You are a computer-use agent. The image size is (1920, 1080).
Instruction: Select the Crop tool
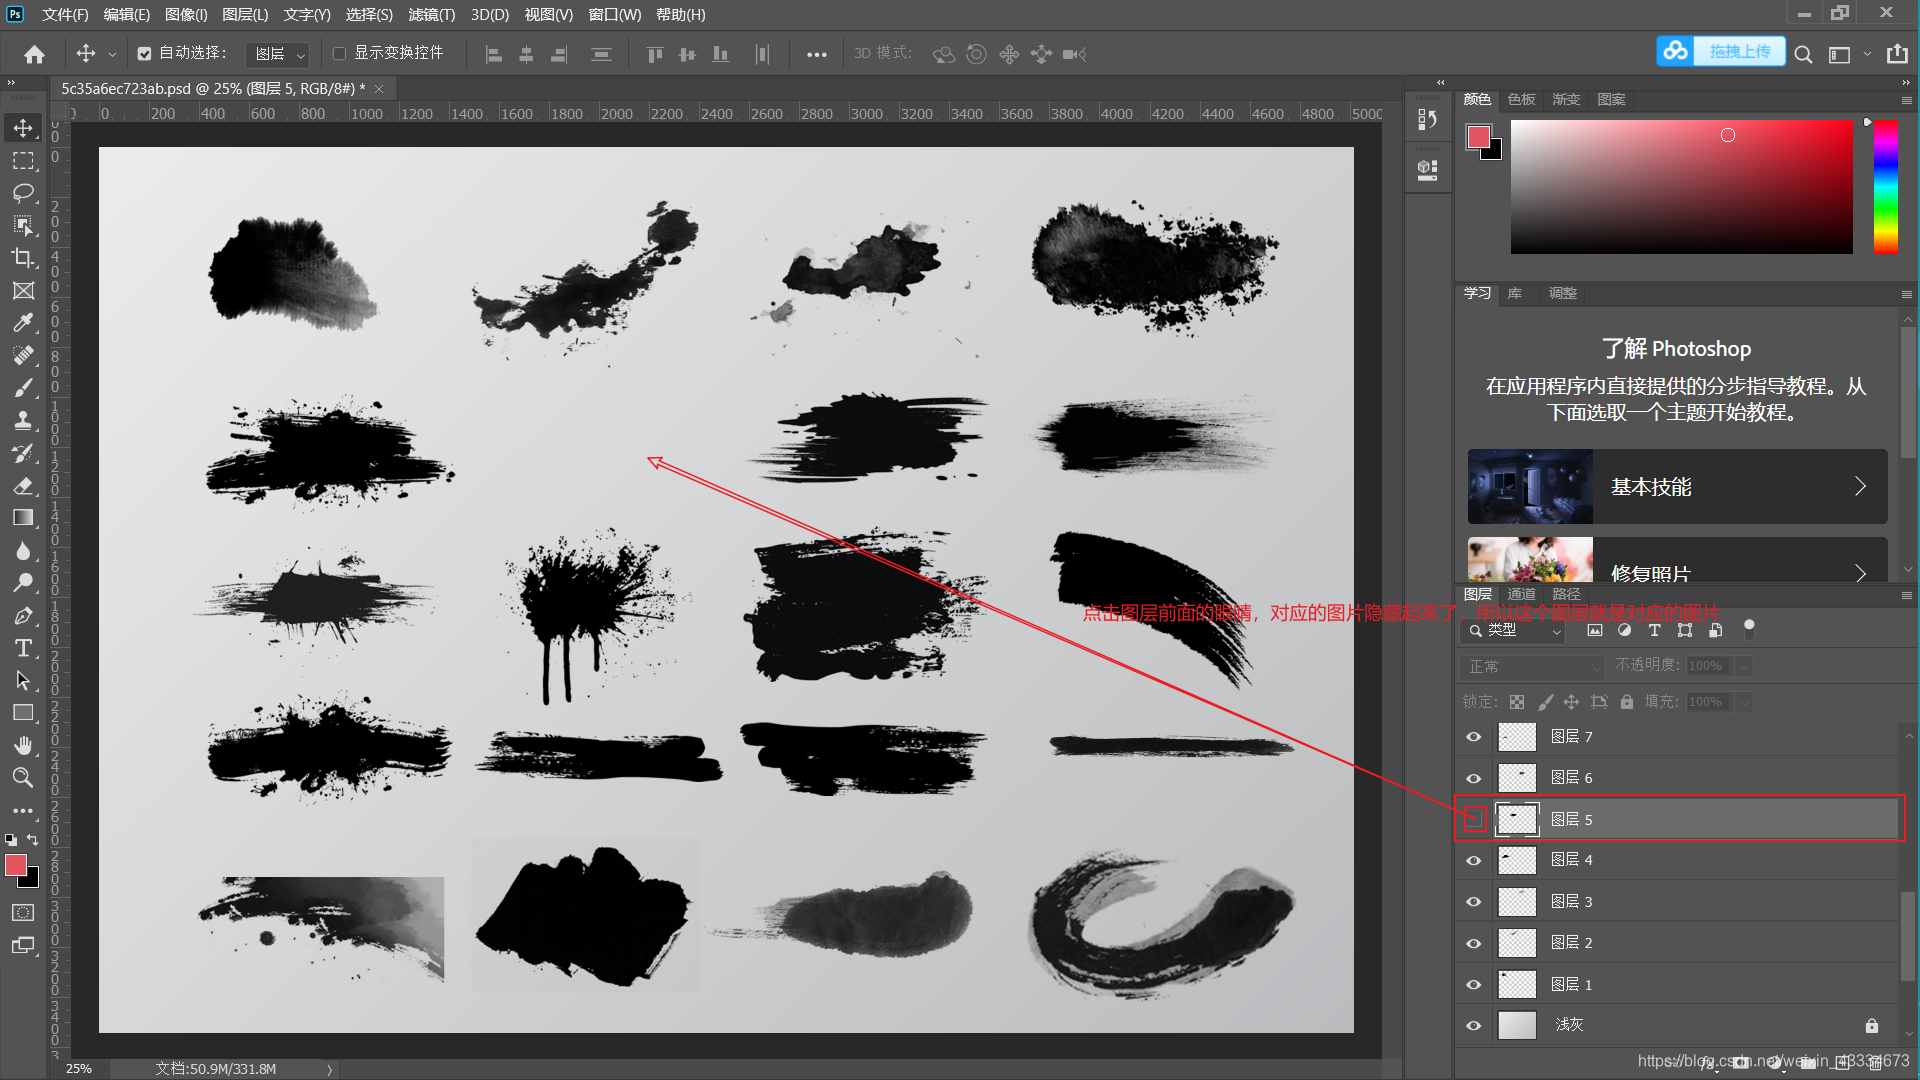[23, 258]
